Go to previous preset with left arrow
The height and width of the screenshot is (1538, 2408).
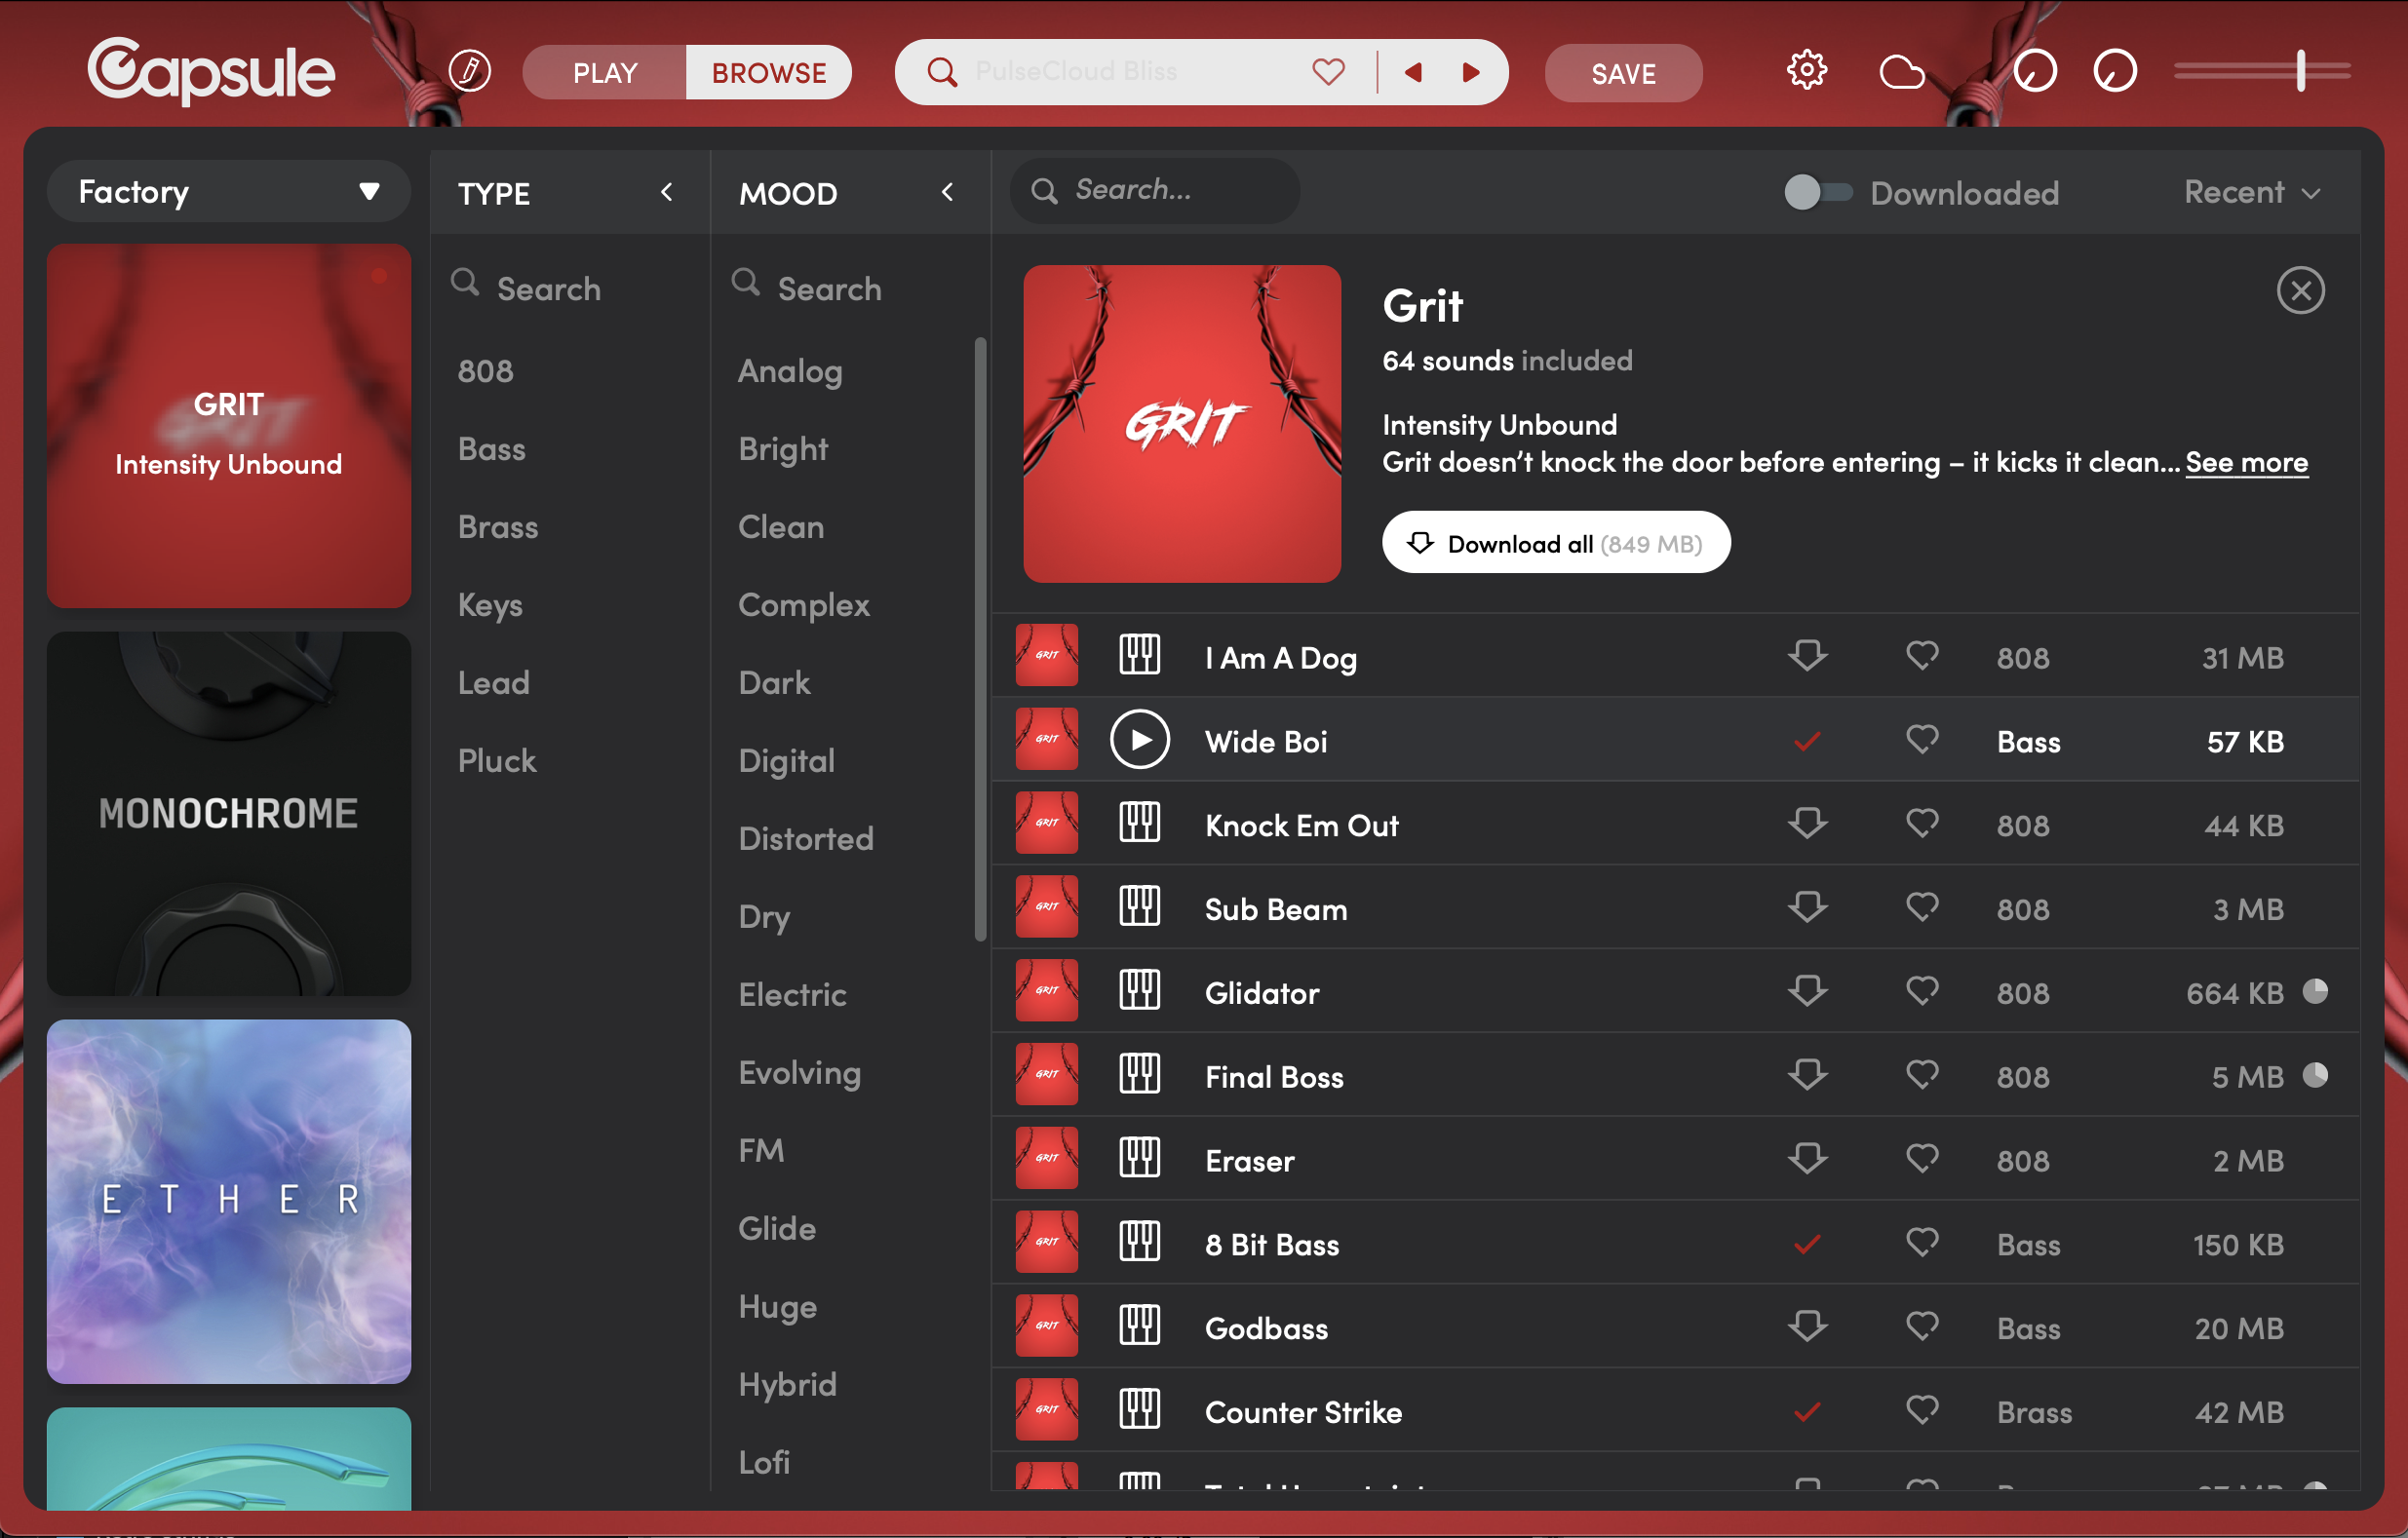pyautogui.click(x=1413, y=72)
